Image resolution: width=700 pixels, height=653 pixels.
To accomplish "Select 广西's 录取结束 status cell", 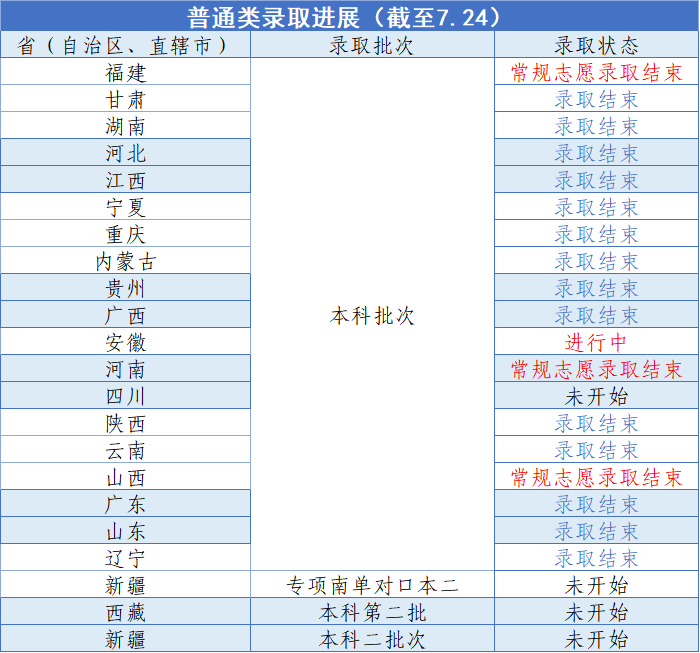I will pyautogui.click(x=596, y=315).
